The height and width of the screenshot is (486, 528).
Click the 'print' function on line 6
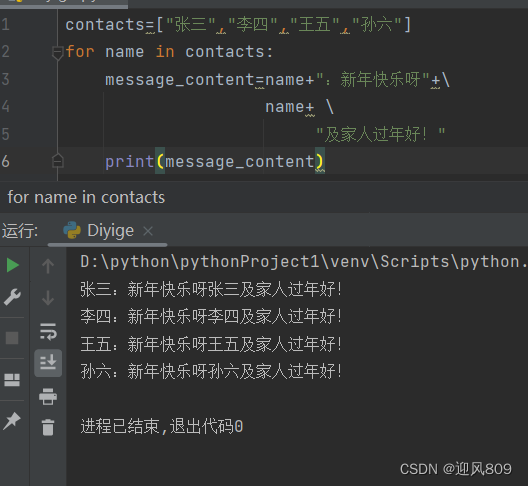(x=130, y=161)
